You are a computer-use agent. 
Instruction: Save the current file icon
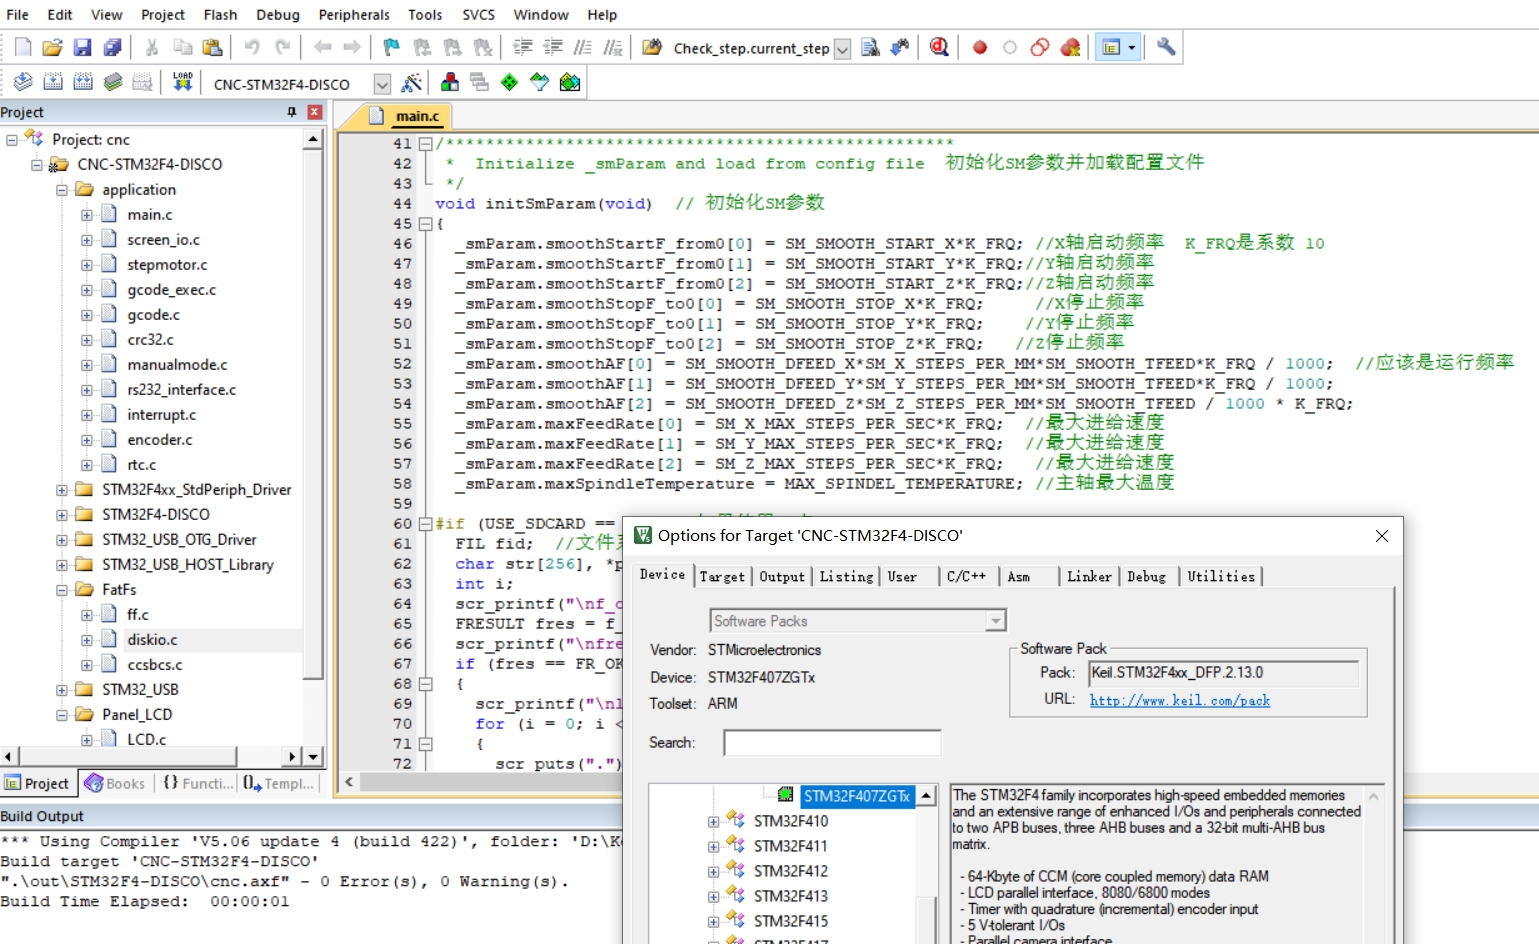coord(82,47)
